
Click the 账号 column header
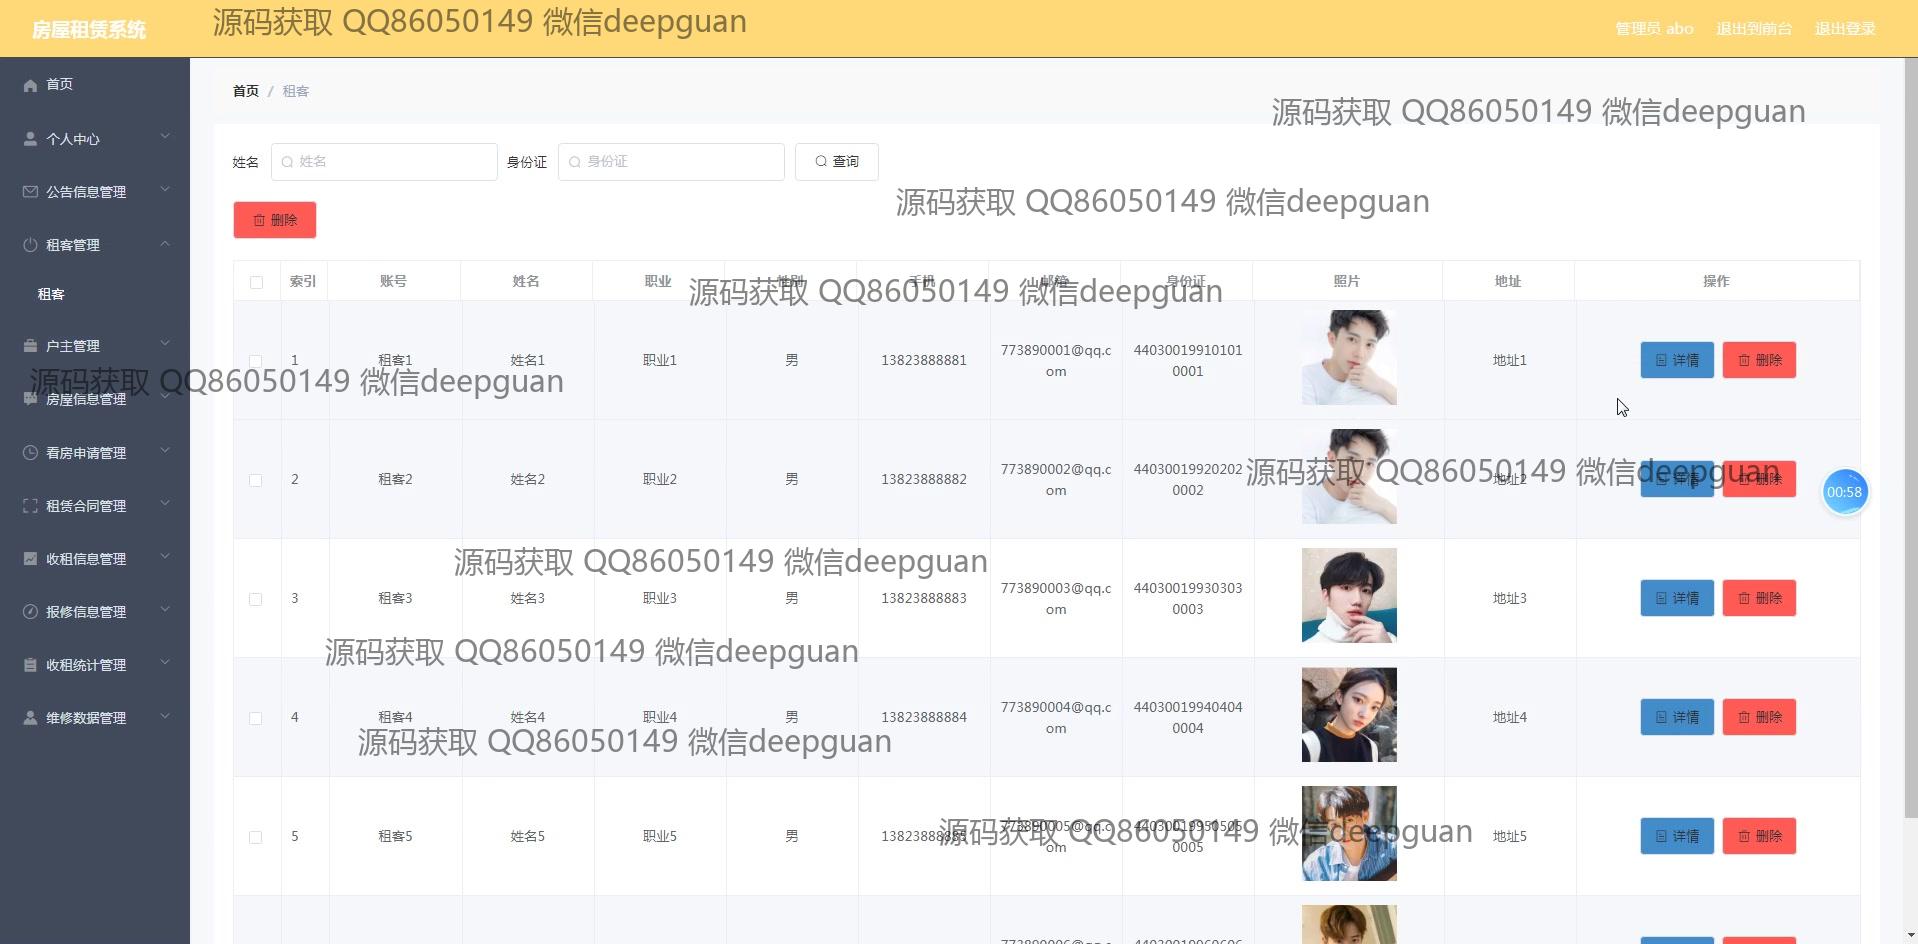click(394, 282)
